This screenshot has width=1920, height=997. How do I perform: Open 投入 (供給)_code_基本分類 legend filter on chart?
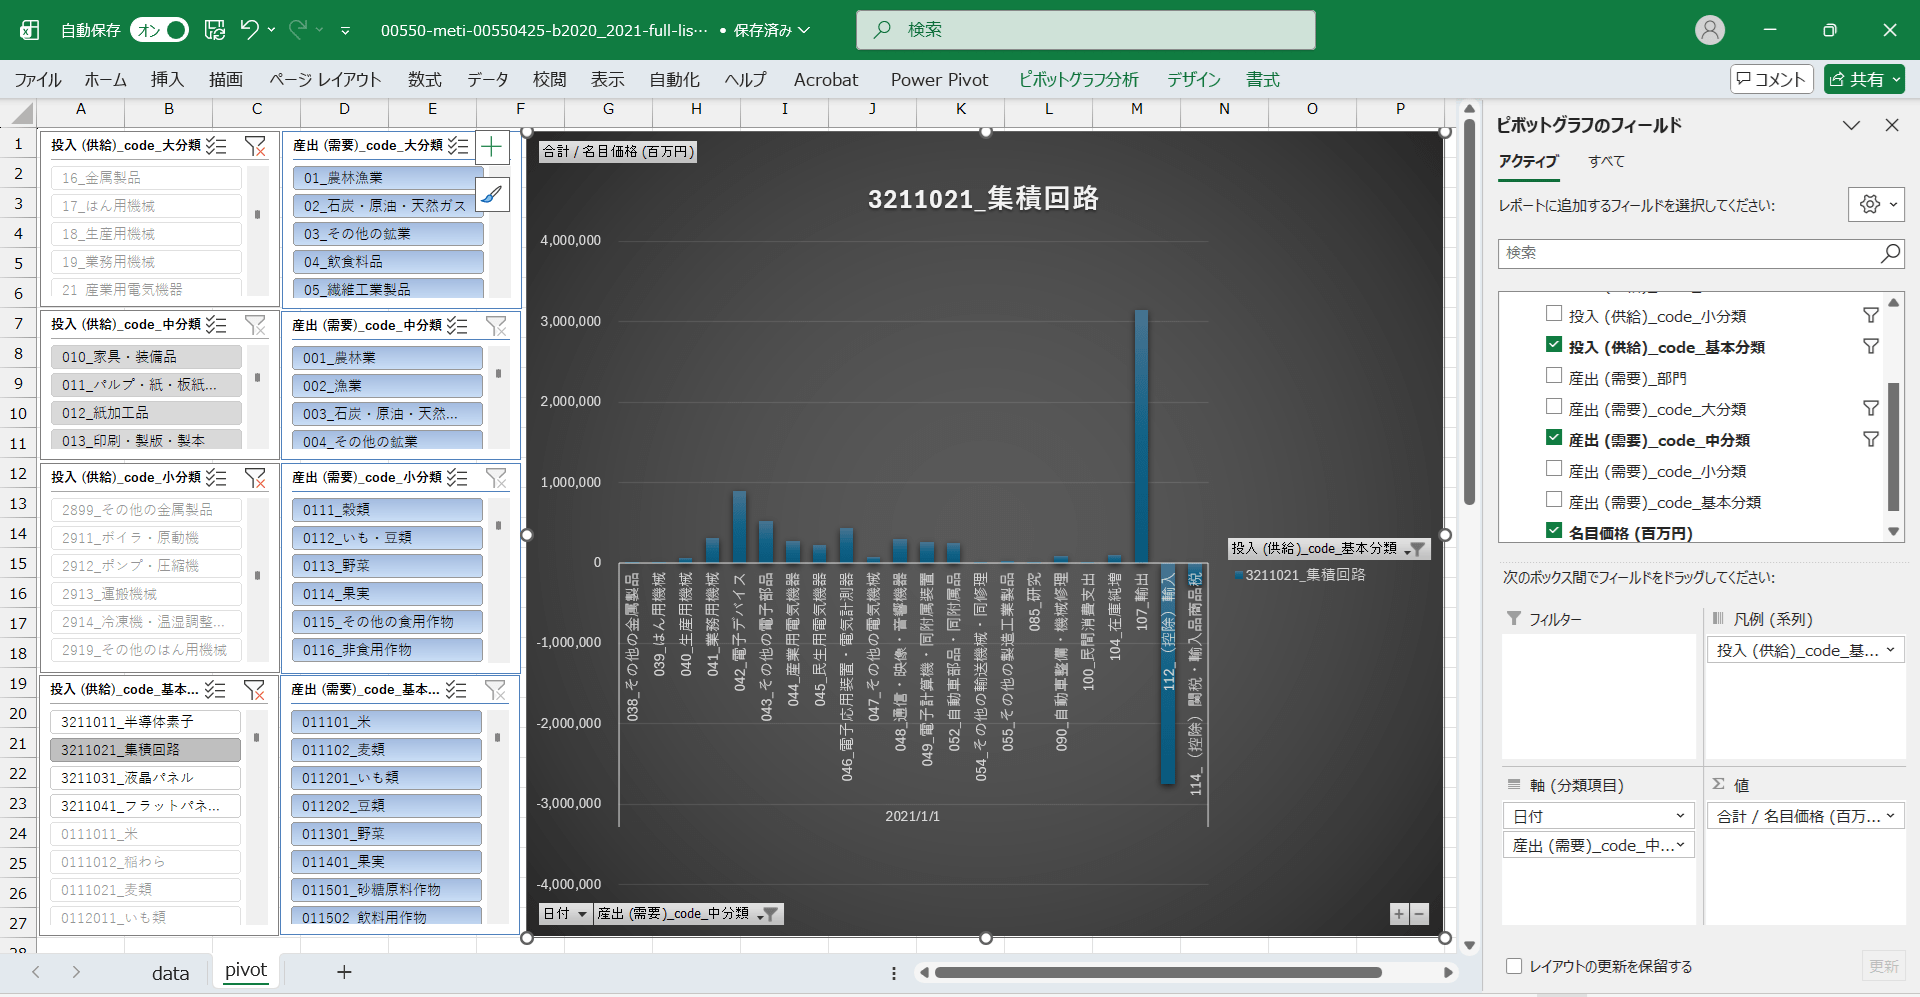pos(1415,549)
